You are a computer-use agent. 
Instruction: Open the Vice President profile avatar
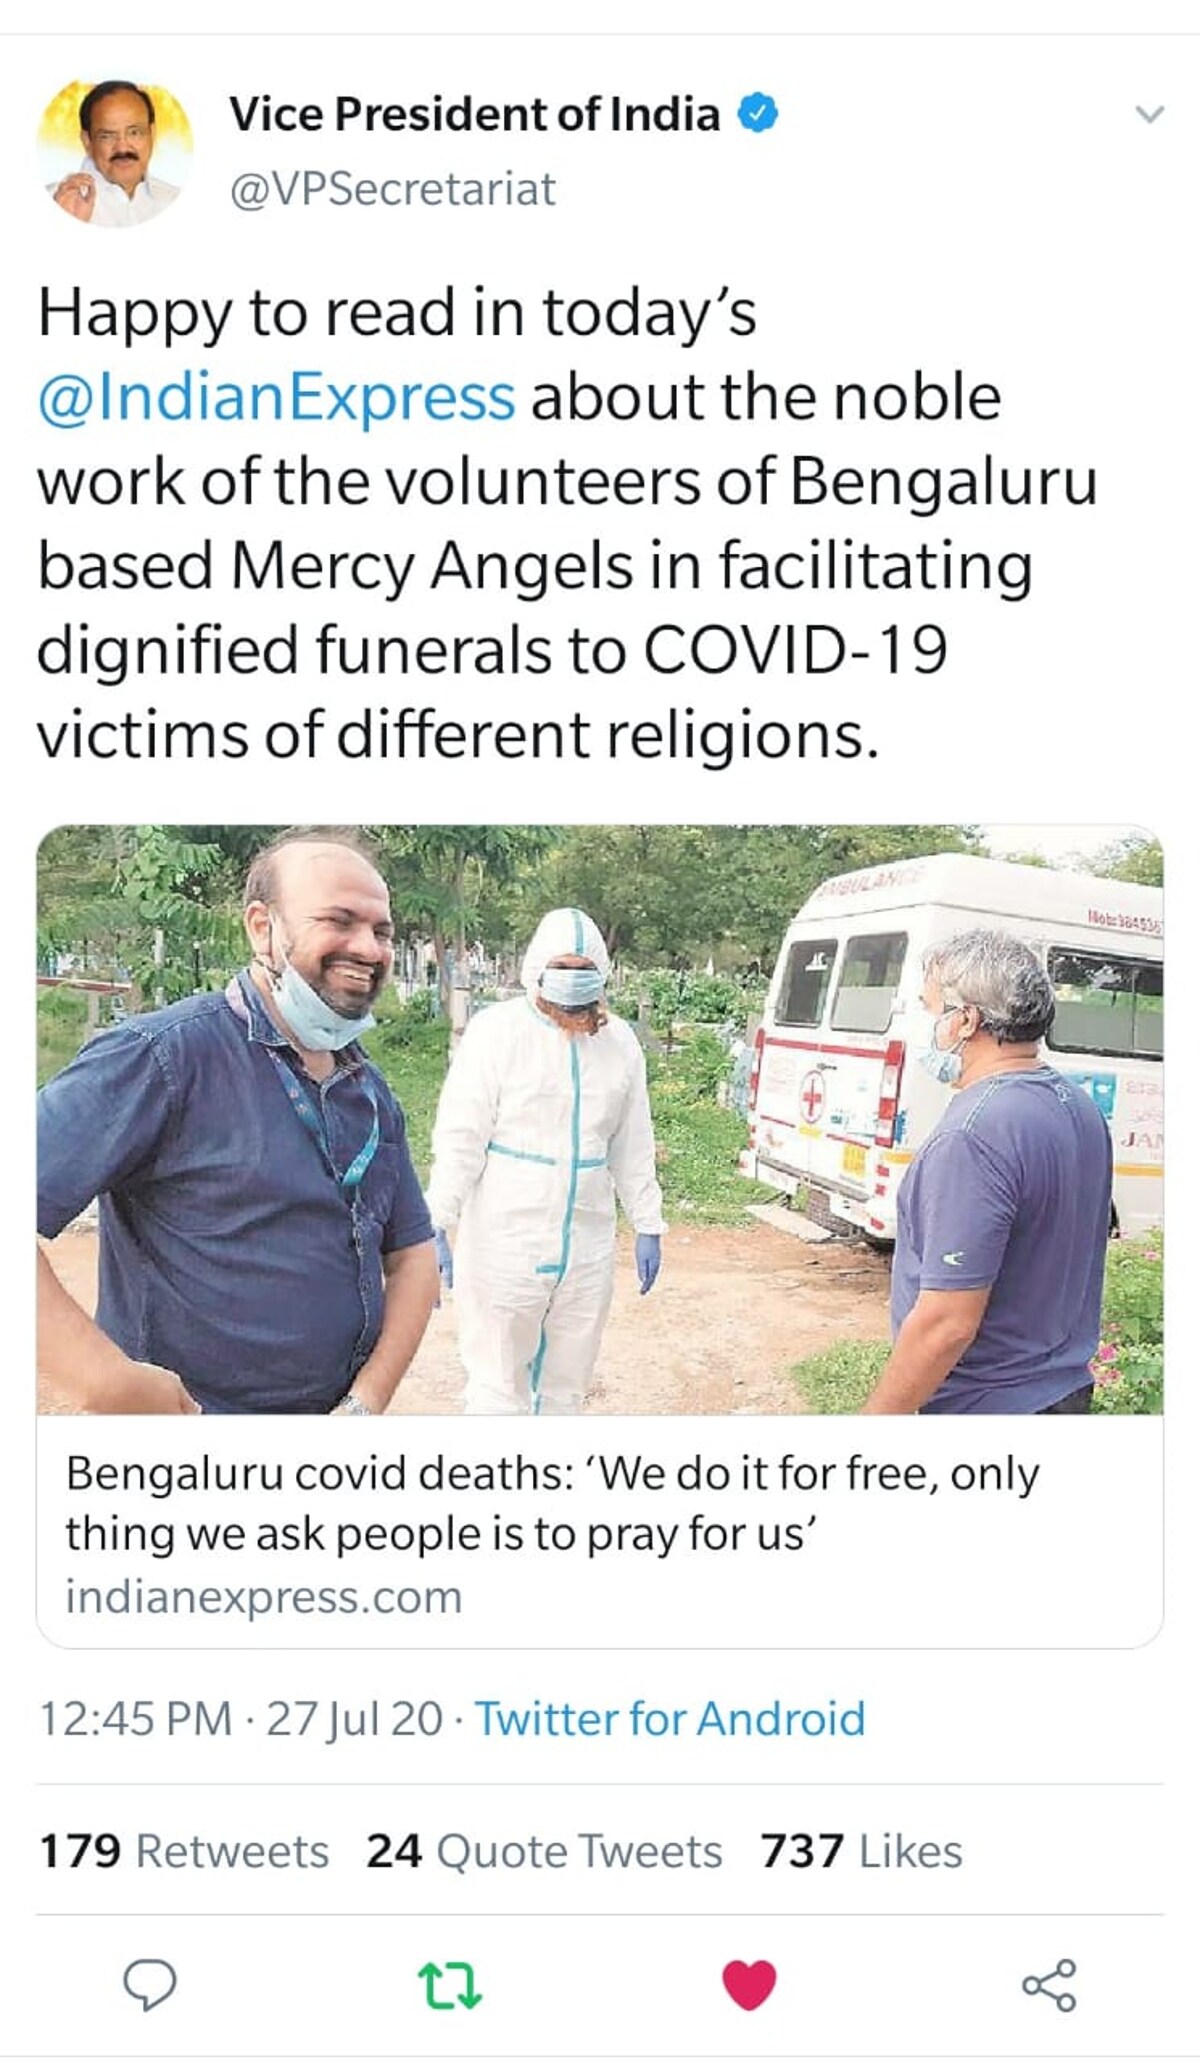[115, 152]
